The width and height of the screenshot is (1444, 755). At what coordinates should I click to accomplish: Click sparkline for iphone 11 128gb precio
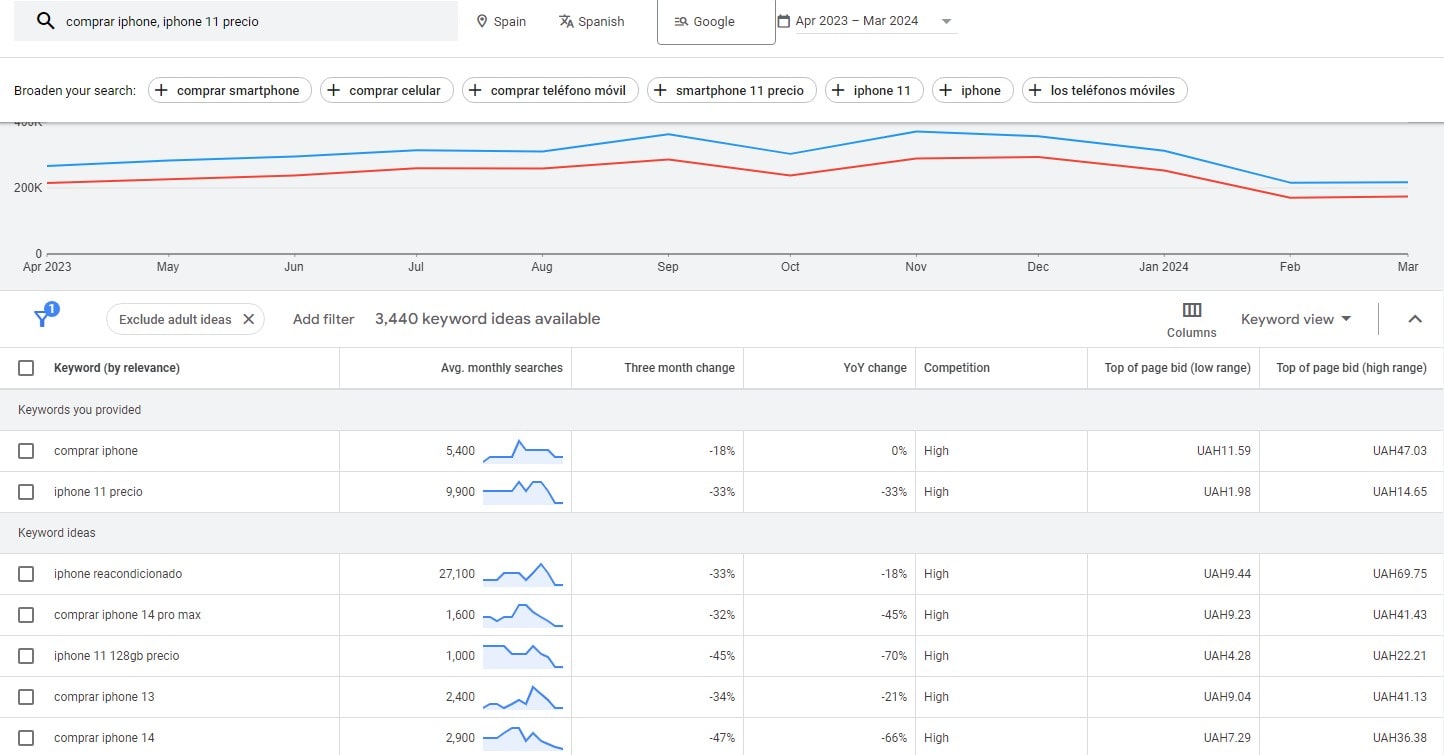[x=523, y=656]
